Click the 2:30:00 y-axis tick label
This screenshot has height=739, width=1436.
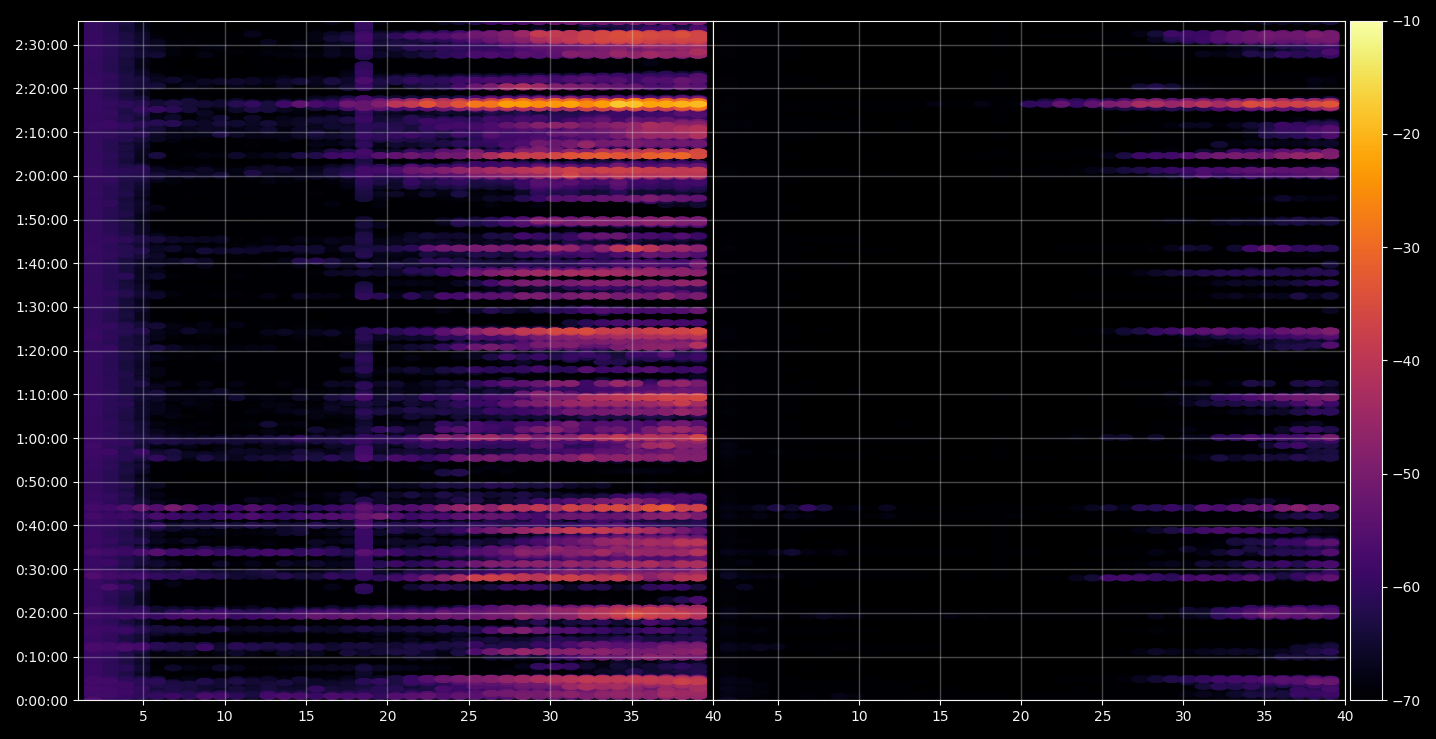[42, 45]
